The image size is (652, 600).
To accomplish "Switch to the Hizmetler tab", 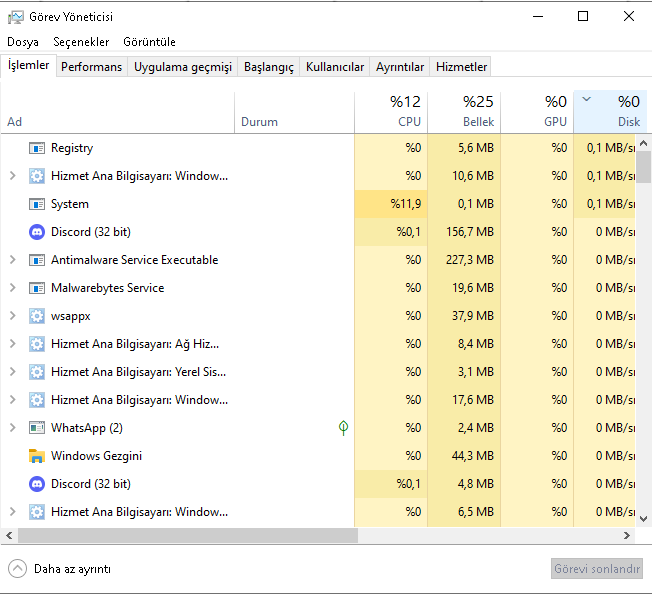I will click(x=461, y=67).
